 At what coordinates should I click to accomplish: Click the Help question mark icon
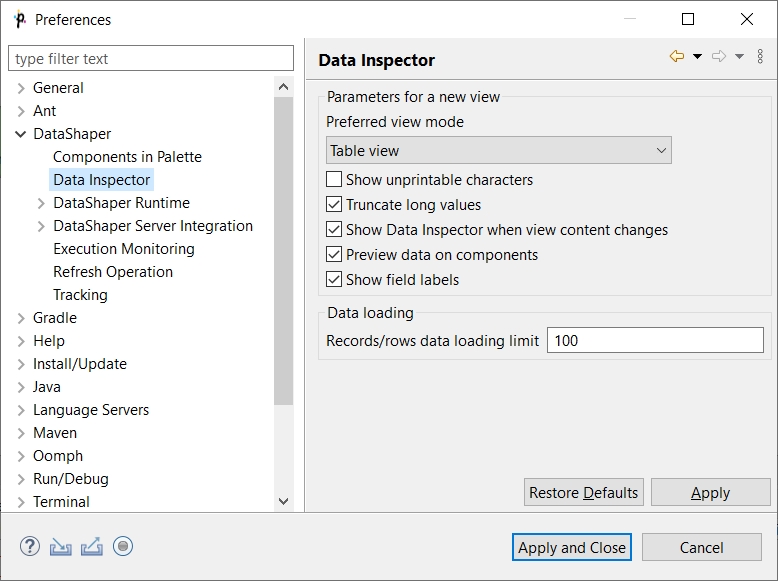(x=30, y=546)
